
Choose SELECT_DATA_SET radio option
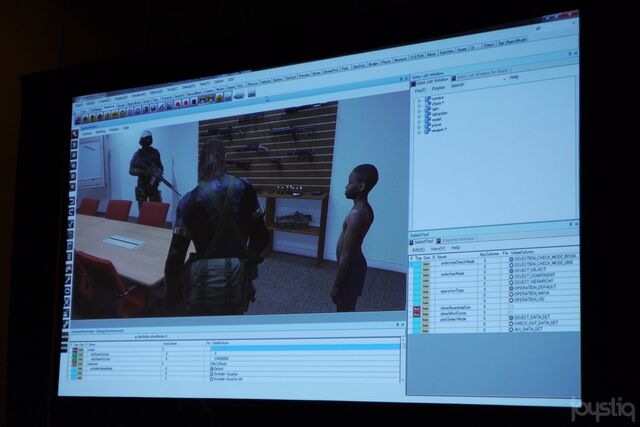point(511,318)
